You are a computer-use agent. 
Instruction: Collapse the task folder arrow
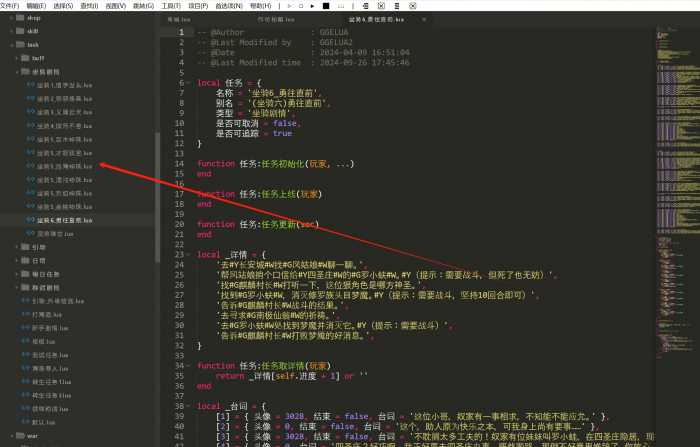(10, 45)
